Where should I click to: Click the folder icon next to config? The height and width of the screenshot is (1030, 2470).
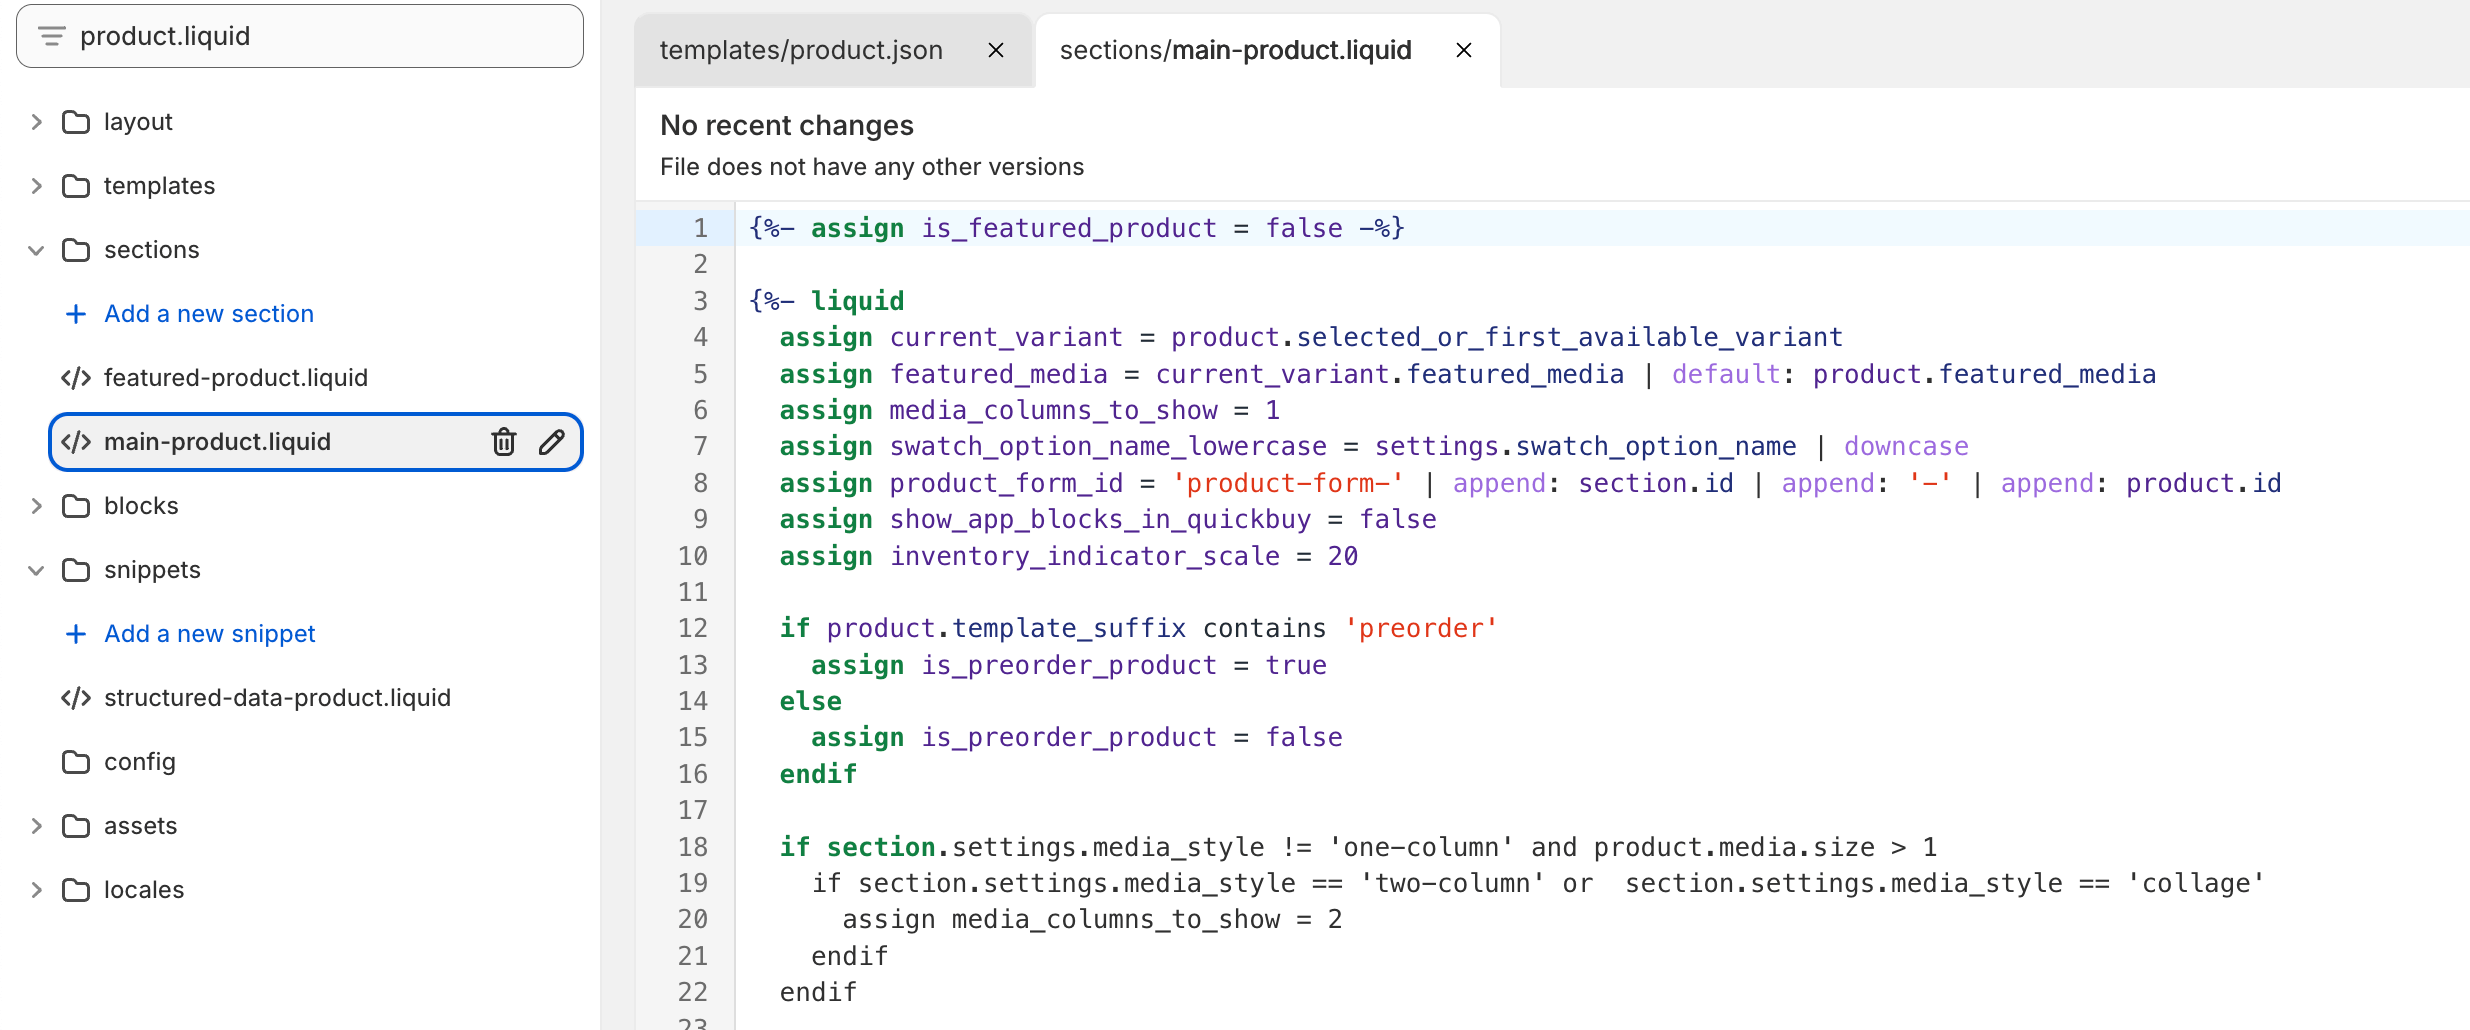pyautogui.click(x=76, y=761)
